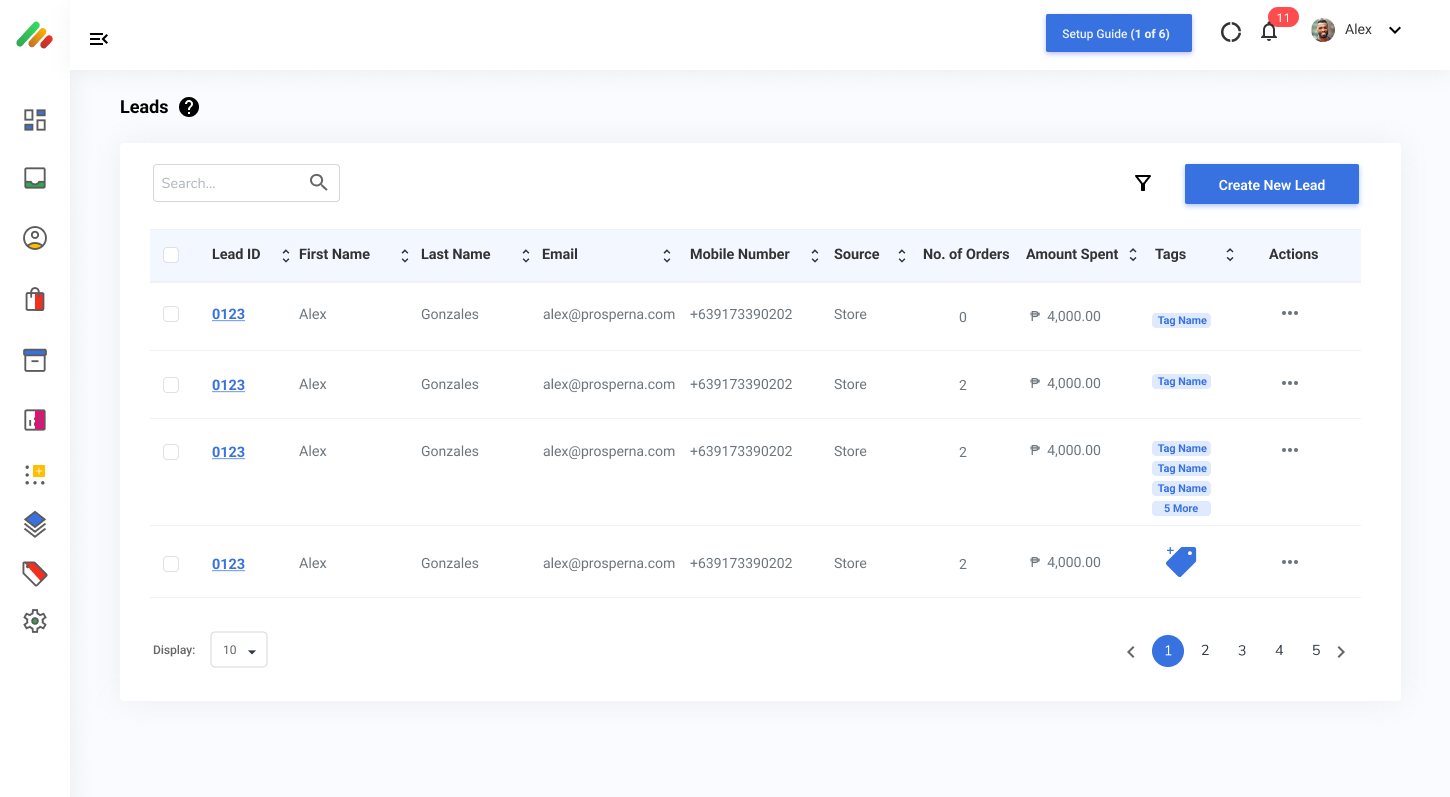Click the filter funnel icon
Screen dimensions: 1450x797
pyautogui.click(x=1143, y=183)
